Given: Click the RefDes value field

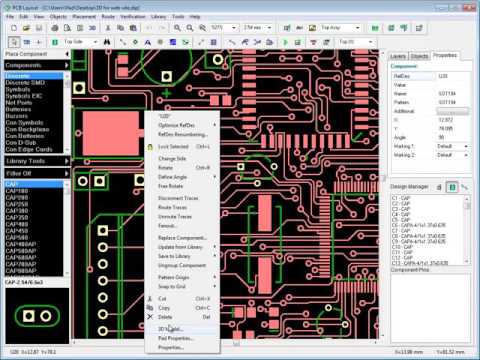Looking at the screenshot, I should tap(452, 76).
